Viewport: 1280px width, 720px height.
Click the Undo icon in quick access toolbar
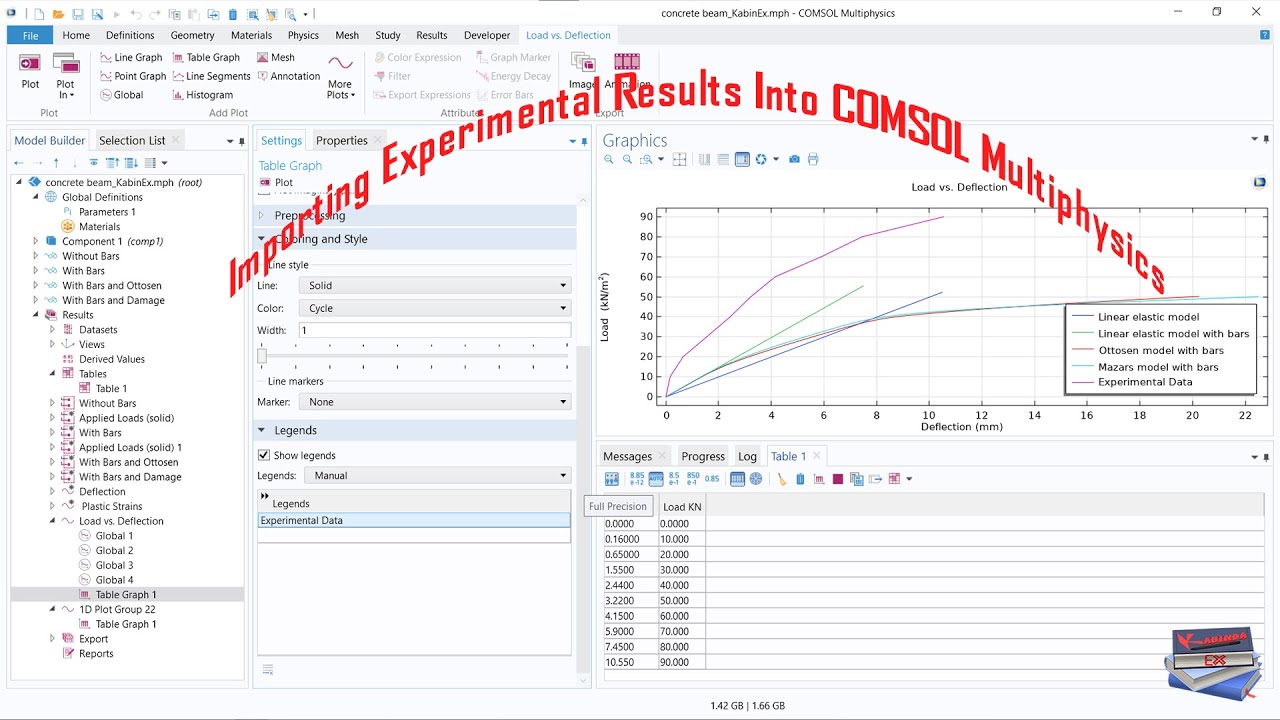tap(136, 14)
